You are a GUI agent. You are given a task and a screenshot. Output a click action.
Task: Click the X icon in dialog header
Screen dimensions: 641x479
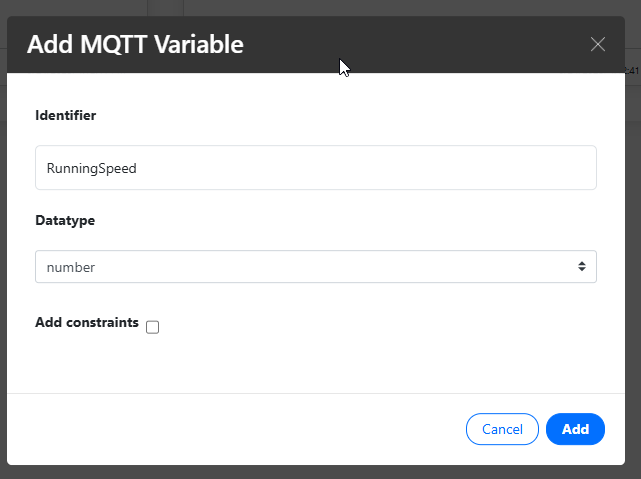coord(598,44)
